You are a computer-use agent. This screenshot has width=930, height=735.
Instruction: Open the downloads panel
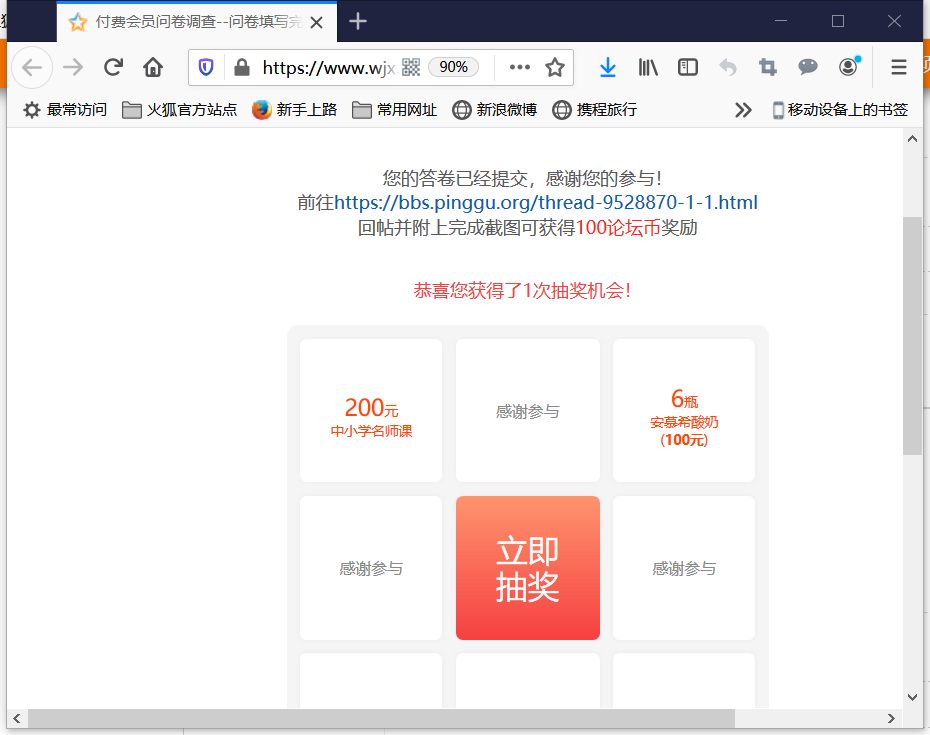tap(607, 68)
